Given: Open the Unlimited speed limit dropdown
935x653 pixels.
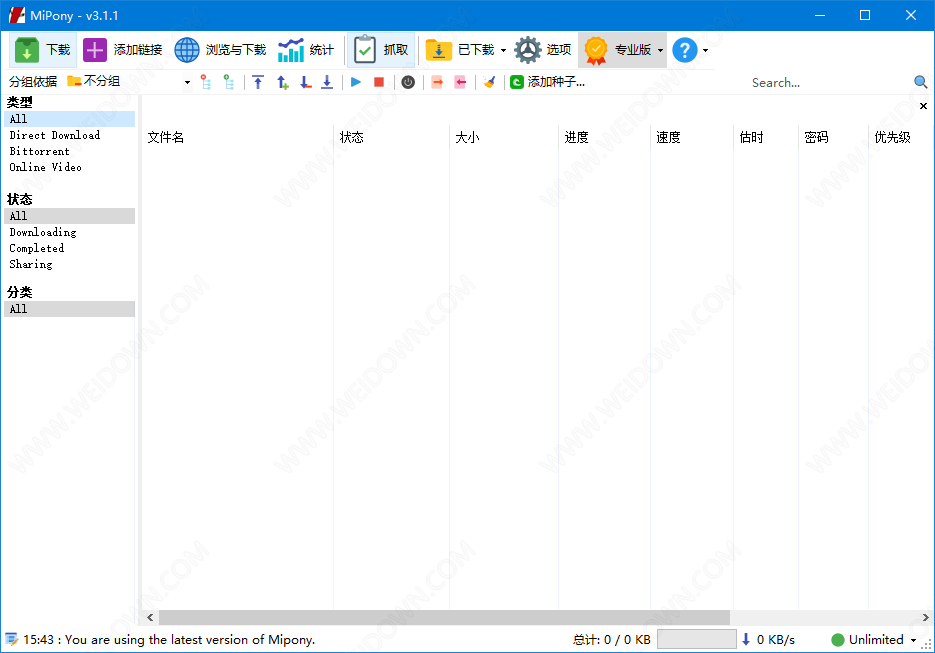Looking at the screenshot, I should (914, 640).
